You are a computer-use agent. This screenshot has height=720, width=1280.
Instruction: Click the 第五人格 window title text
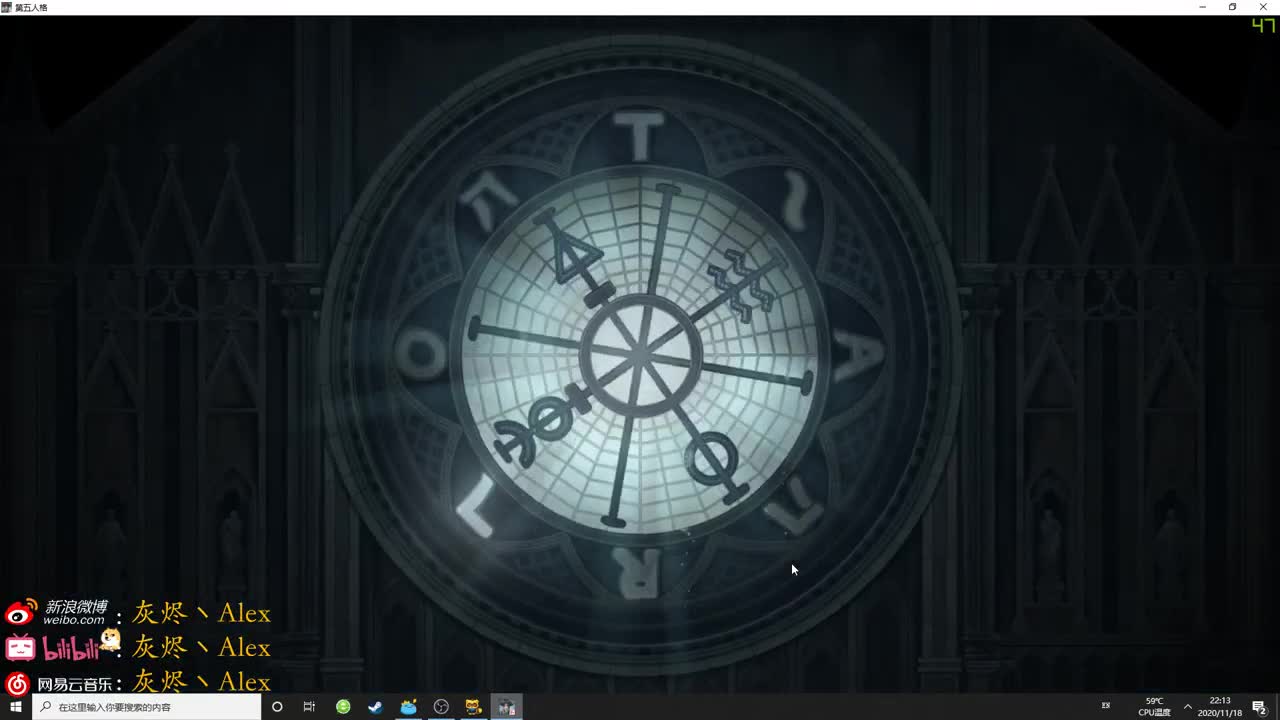pos(31,7)
